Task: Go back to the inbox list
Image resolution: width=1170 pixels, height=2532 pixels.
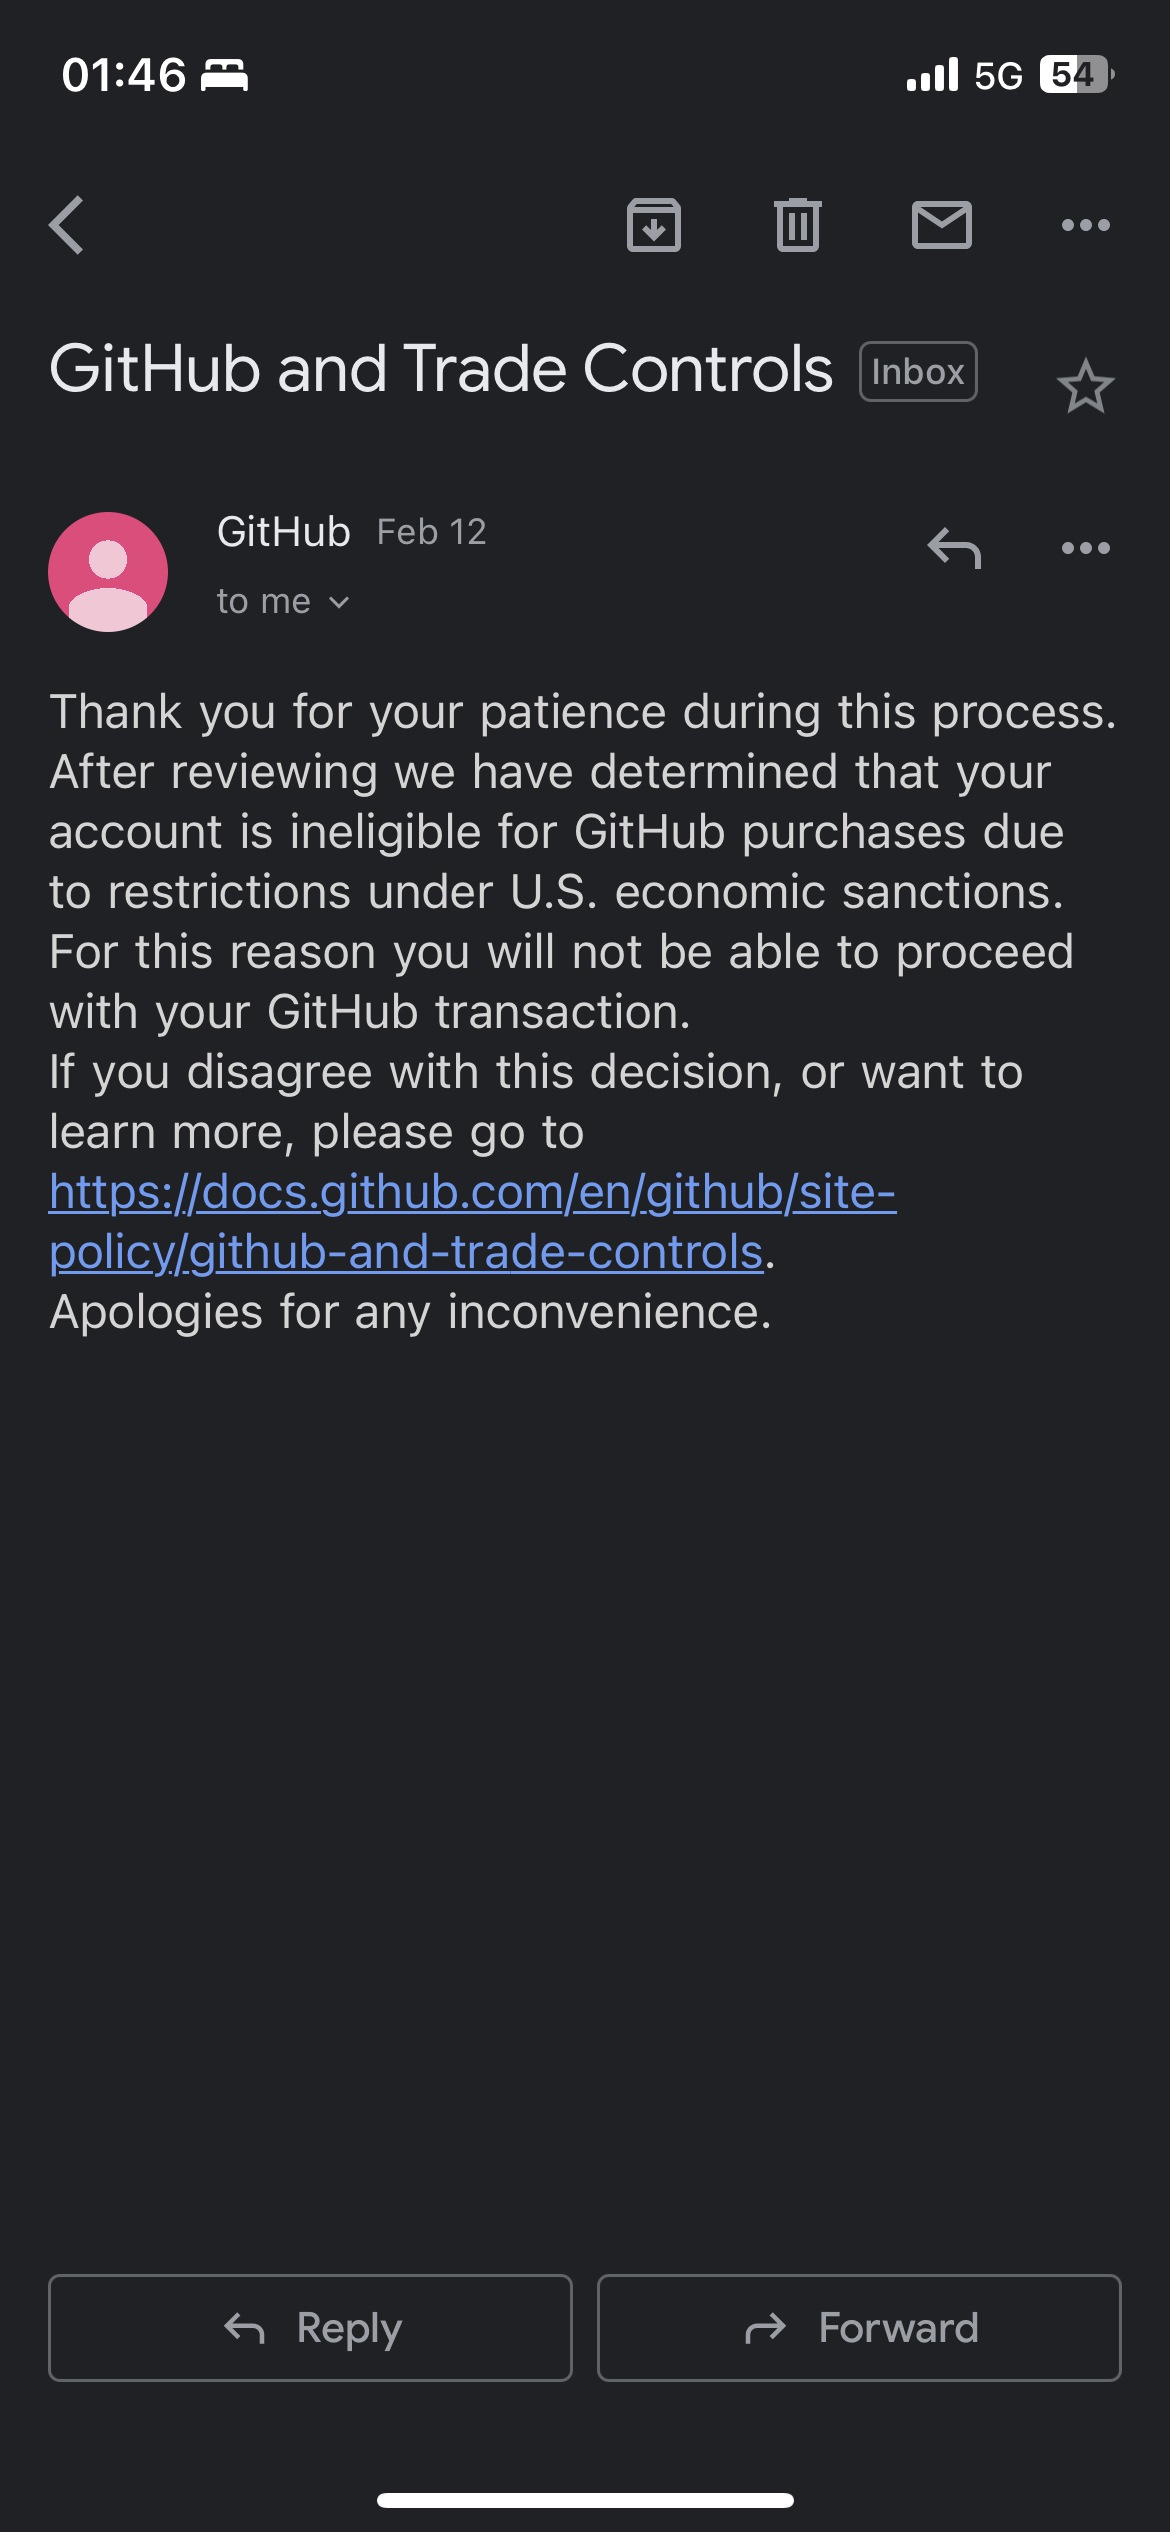Action: 67,225
